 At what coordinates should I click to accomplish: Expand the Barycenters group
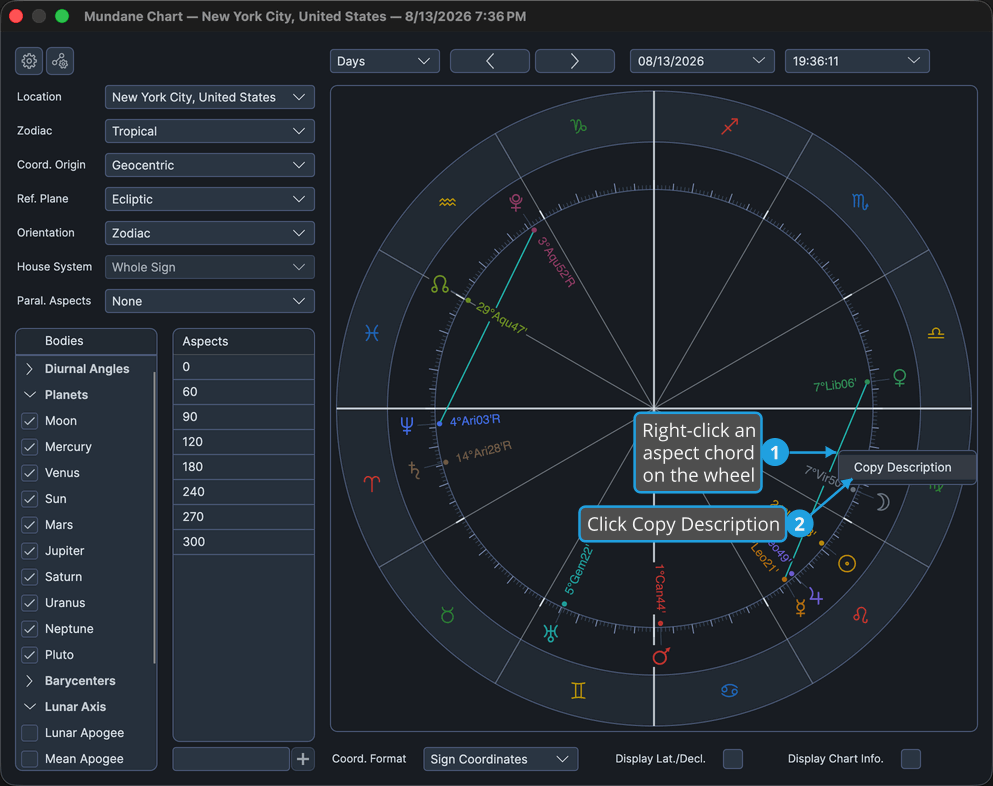pos(29,681)
